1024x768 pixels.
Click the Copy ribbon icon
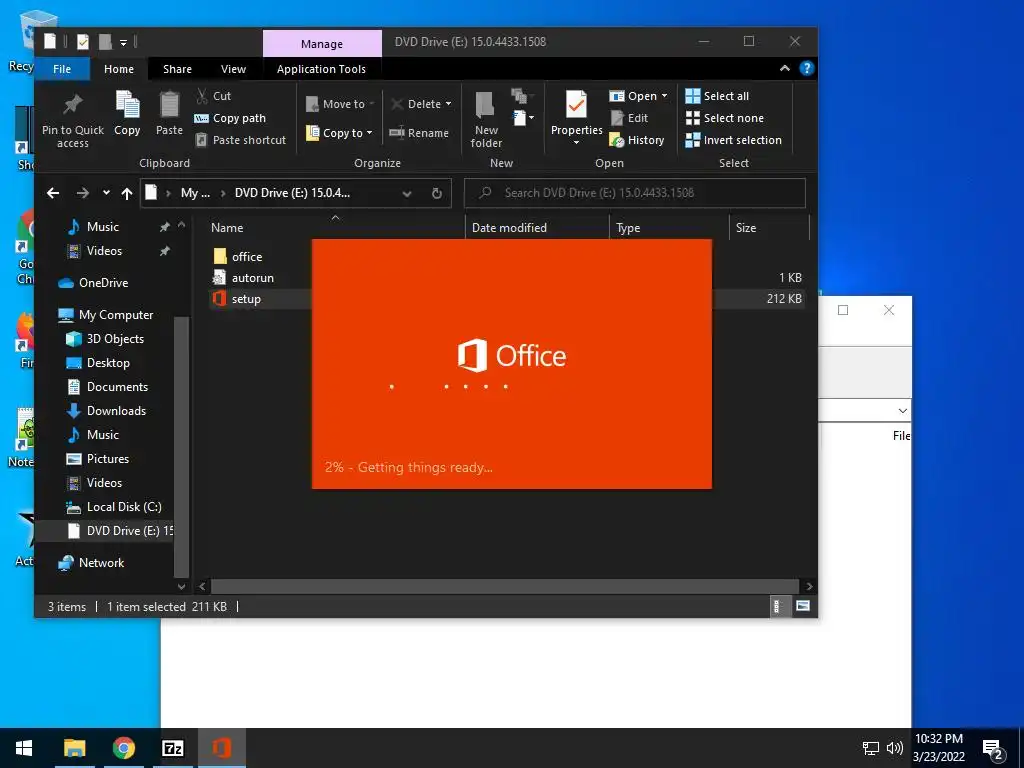point(127,104)
